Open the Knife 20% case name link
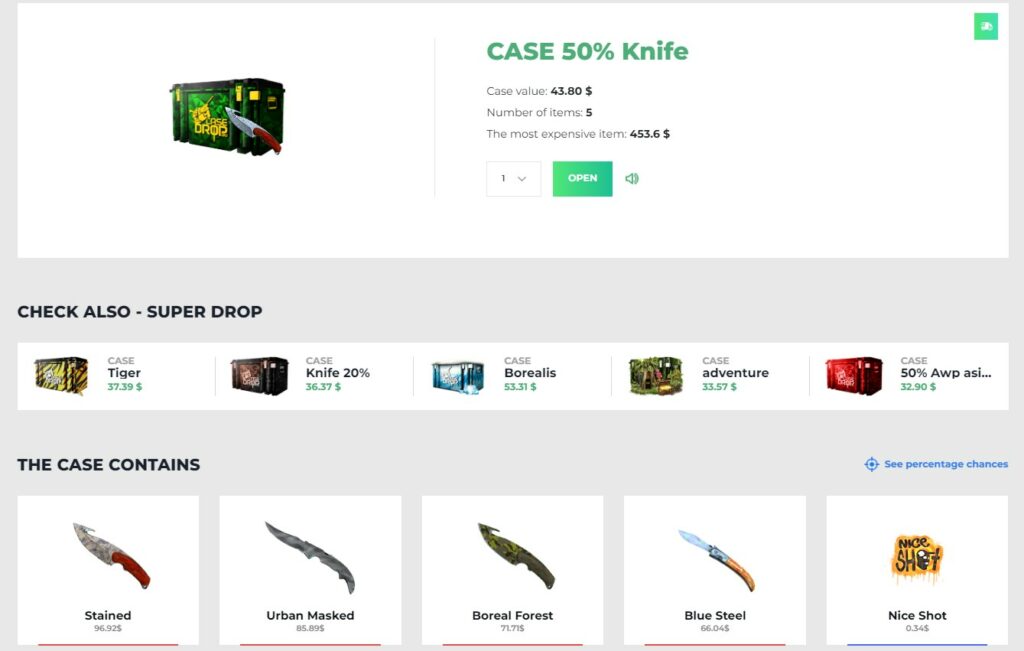 click(x=338, y=373)
